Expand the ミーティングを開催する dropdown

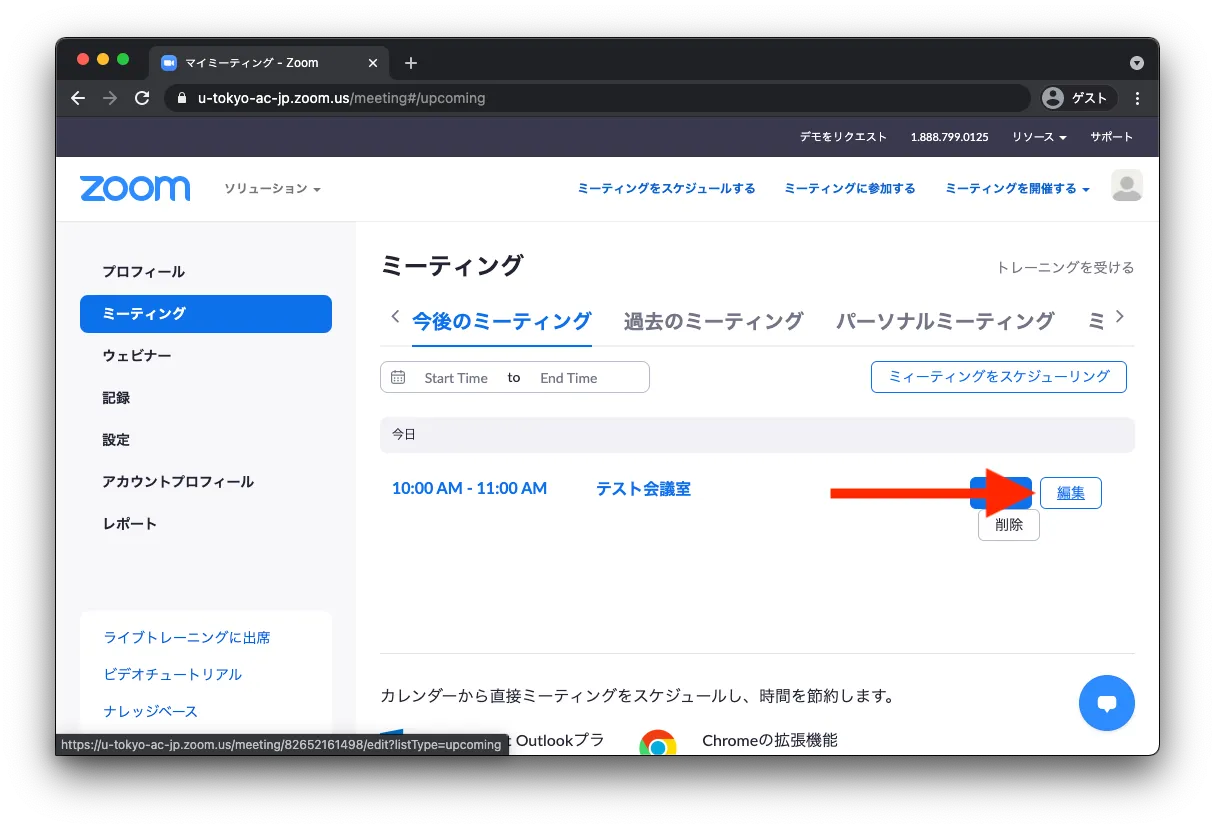[1017, 188]
